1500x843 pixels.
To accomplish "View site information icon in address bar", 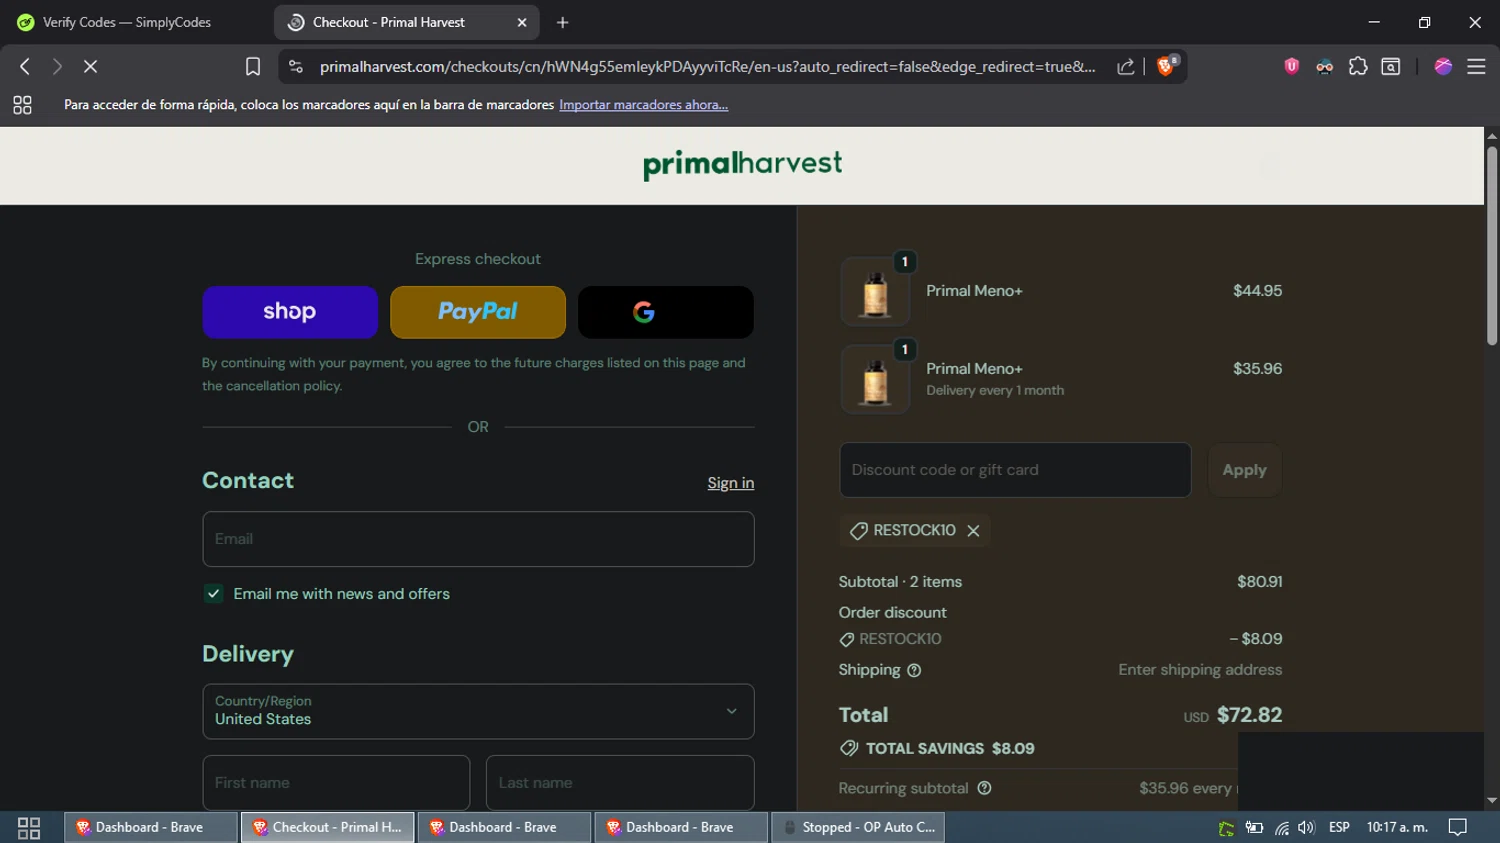I will pos(295,66).
